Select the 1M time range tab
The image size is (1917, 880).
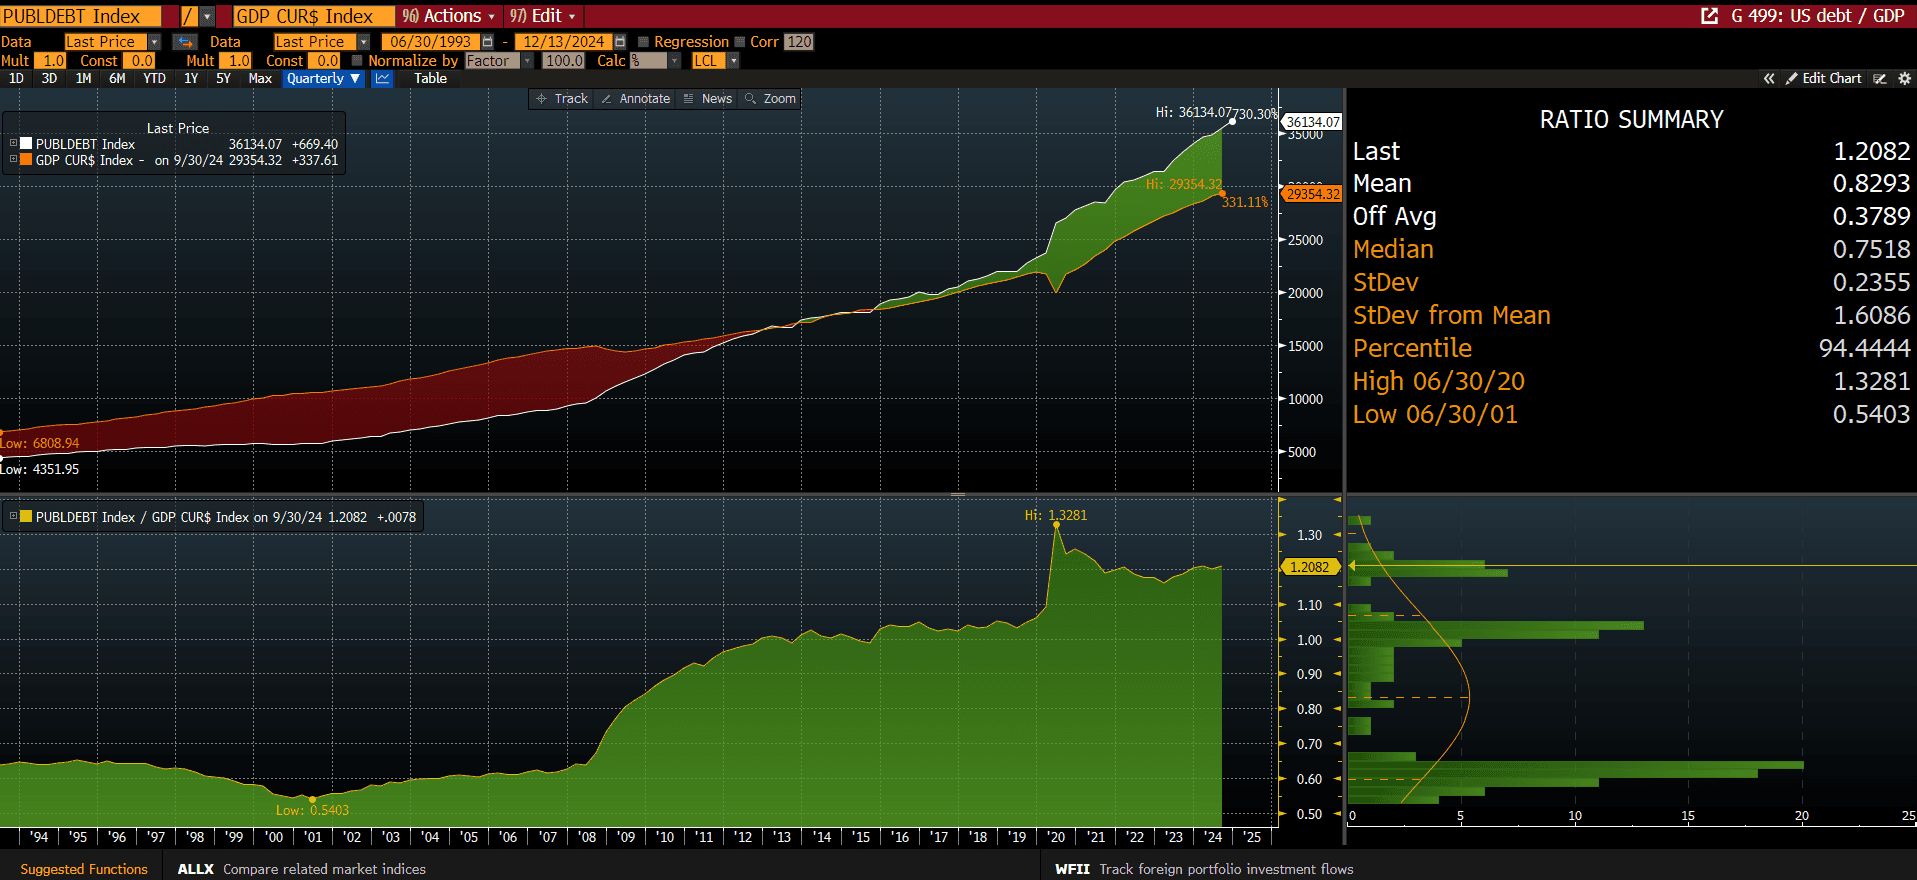pos(84,78)
